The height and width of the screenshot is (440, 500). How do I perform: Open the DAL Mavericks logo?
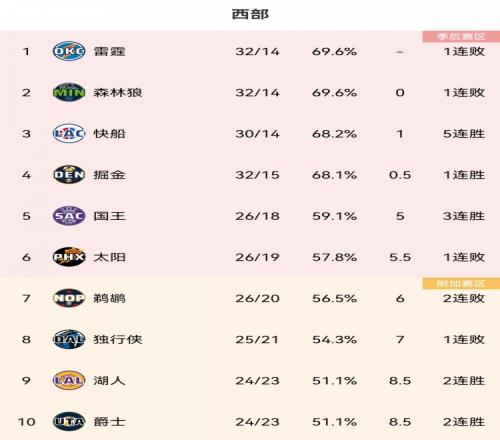(69, 339)
